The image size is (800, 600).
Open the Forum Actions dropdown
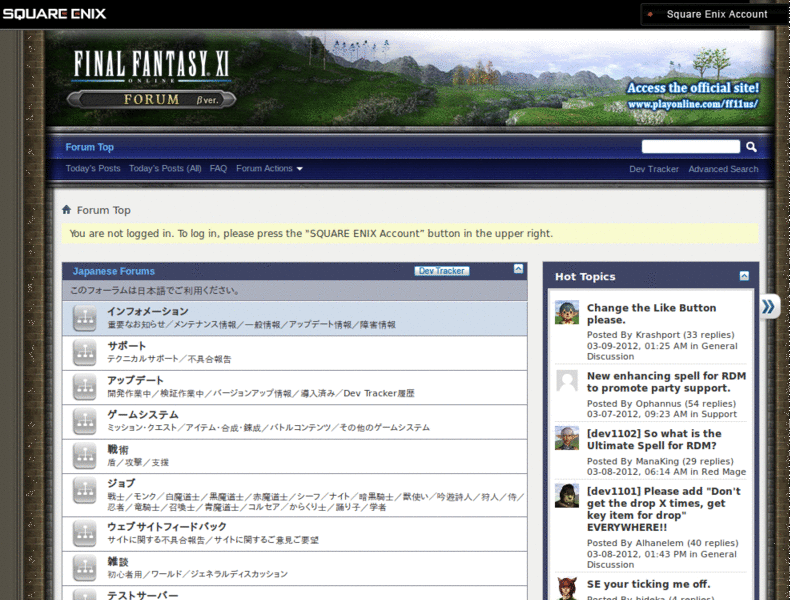tap(268, 168)
